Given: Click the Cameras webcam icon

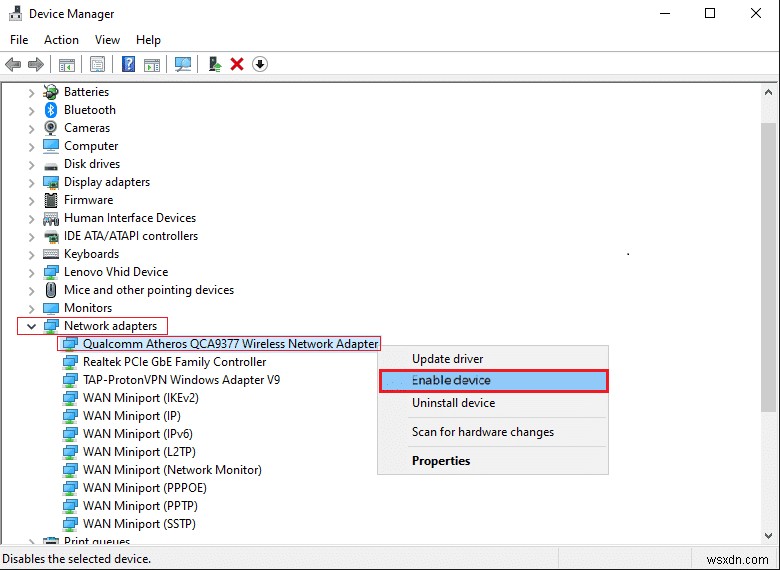Looking at the screenshot, I should tap(51, 128).
